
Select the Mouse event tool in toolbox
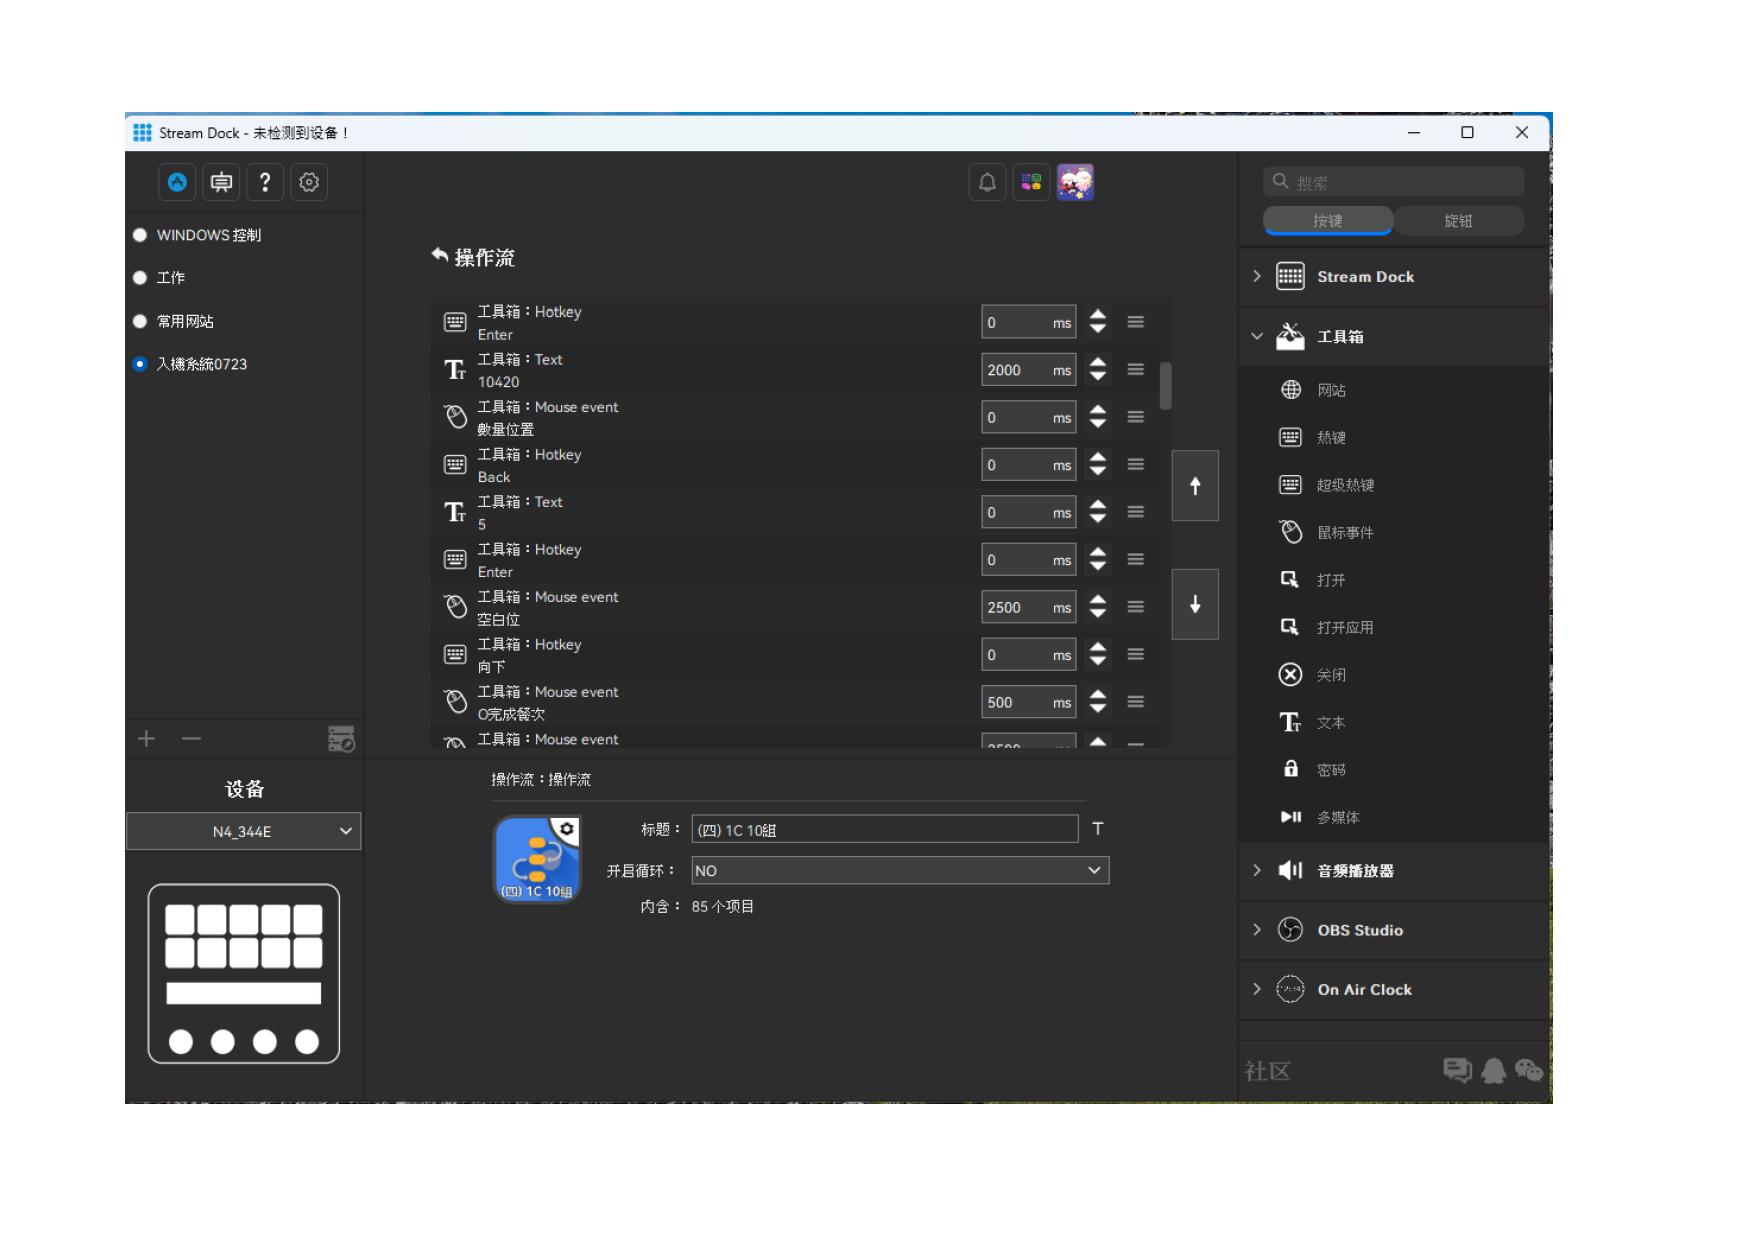(x=1291, y=532)
